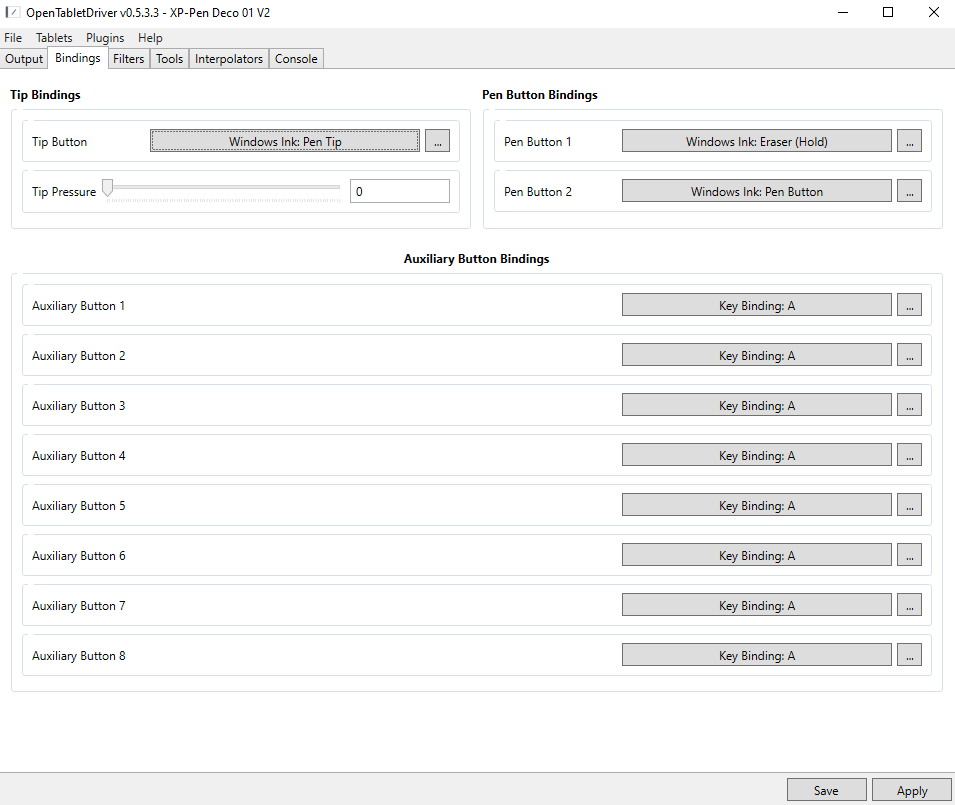
Task: Click the Windows Ink: Pen Tip binding button
Action: coord(285,141)
